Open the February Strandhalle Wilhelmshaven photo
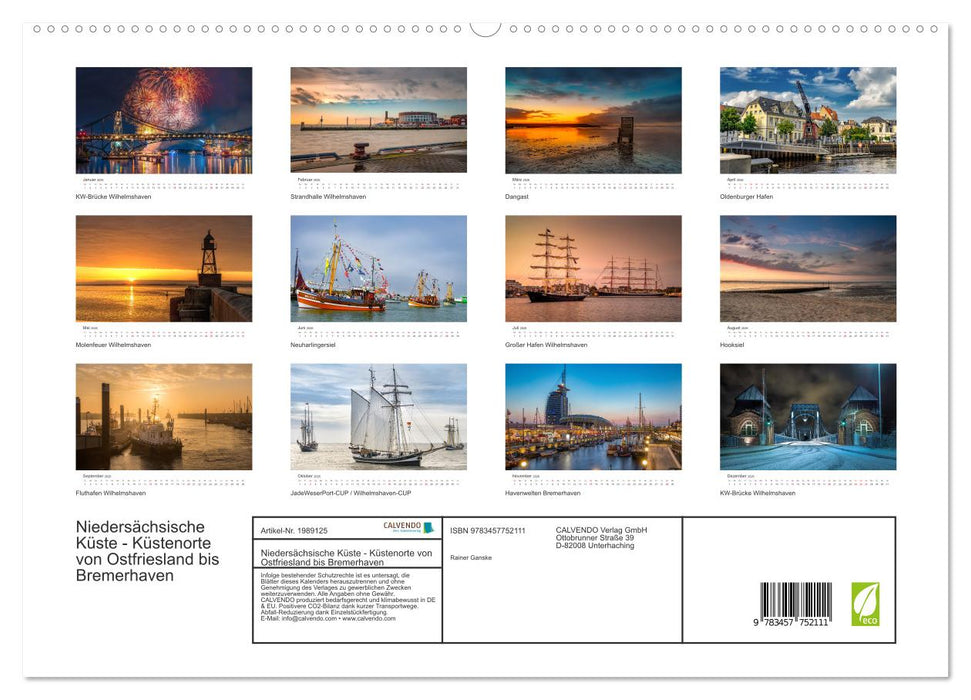The image size is (971, 700). pos(378,120)
